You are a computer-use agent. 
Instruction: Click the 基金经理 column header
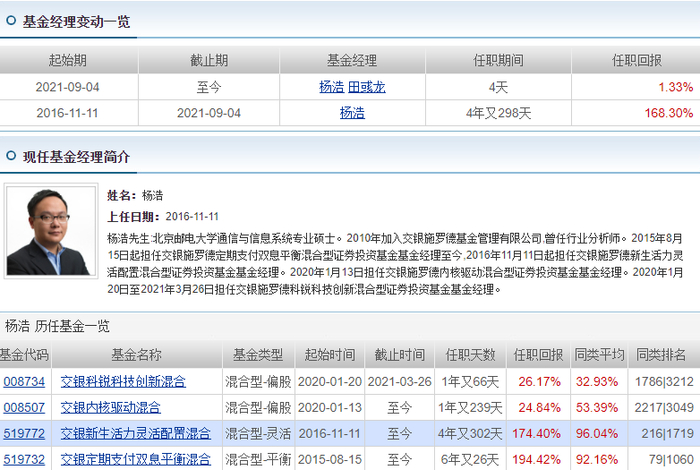352,60
